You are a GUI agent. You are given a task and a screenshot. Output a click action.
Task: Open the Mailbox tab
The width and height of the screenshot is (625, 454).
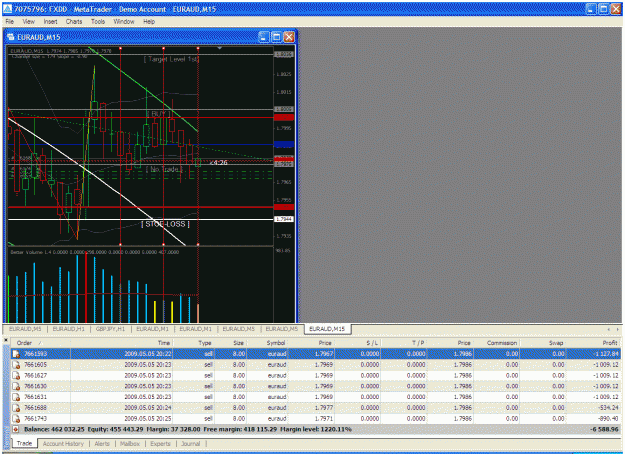[x=130, y=444]
